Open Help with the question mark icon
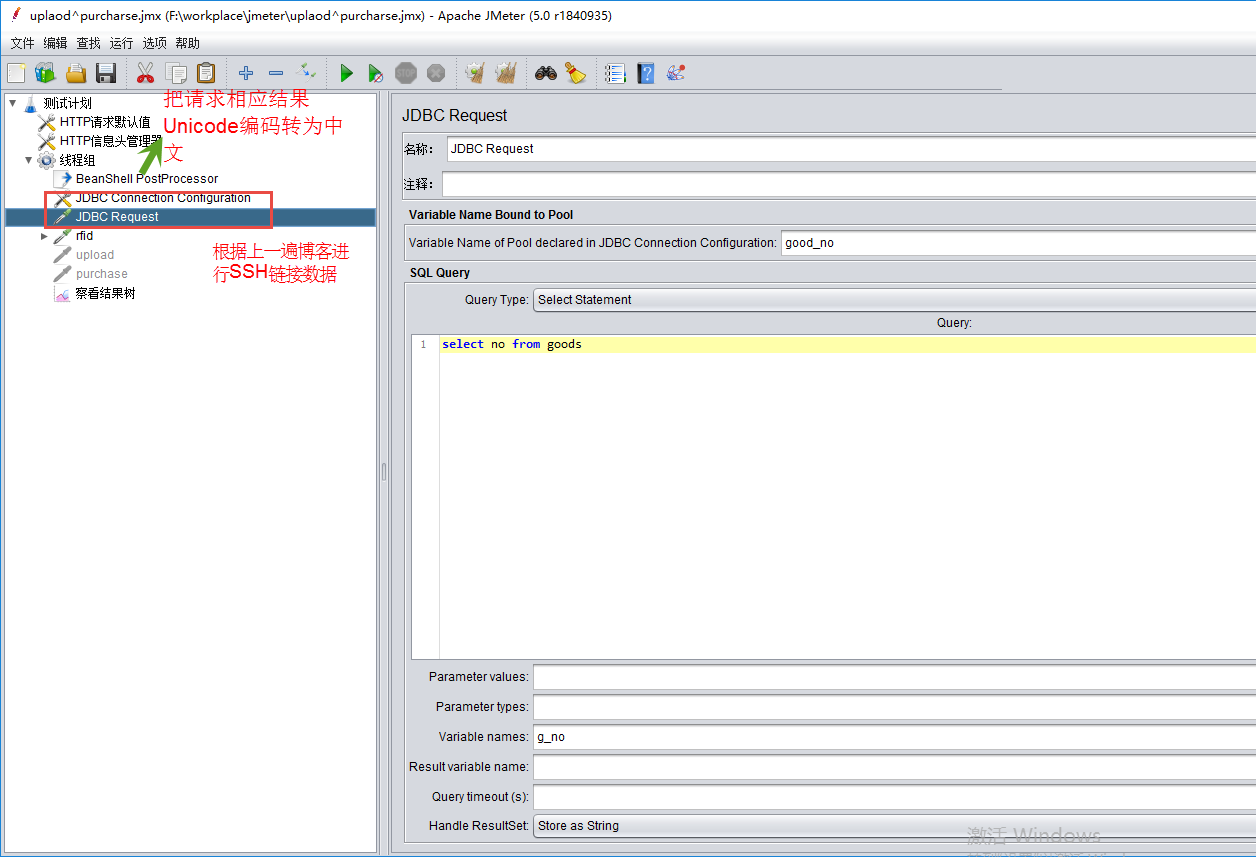The width and height of the screenshot is (1256, 857). pyautogui.click(x=646, y=73)
